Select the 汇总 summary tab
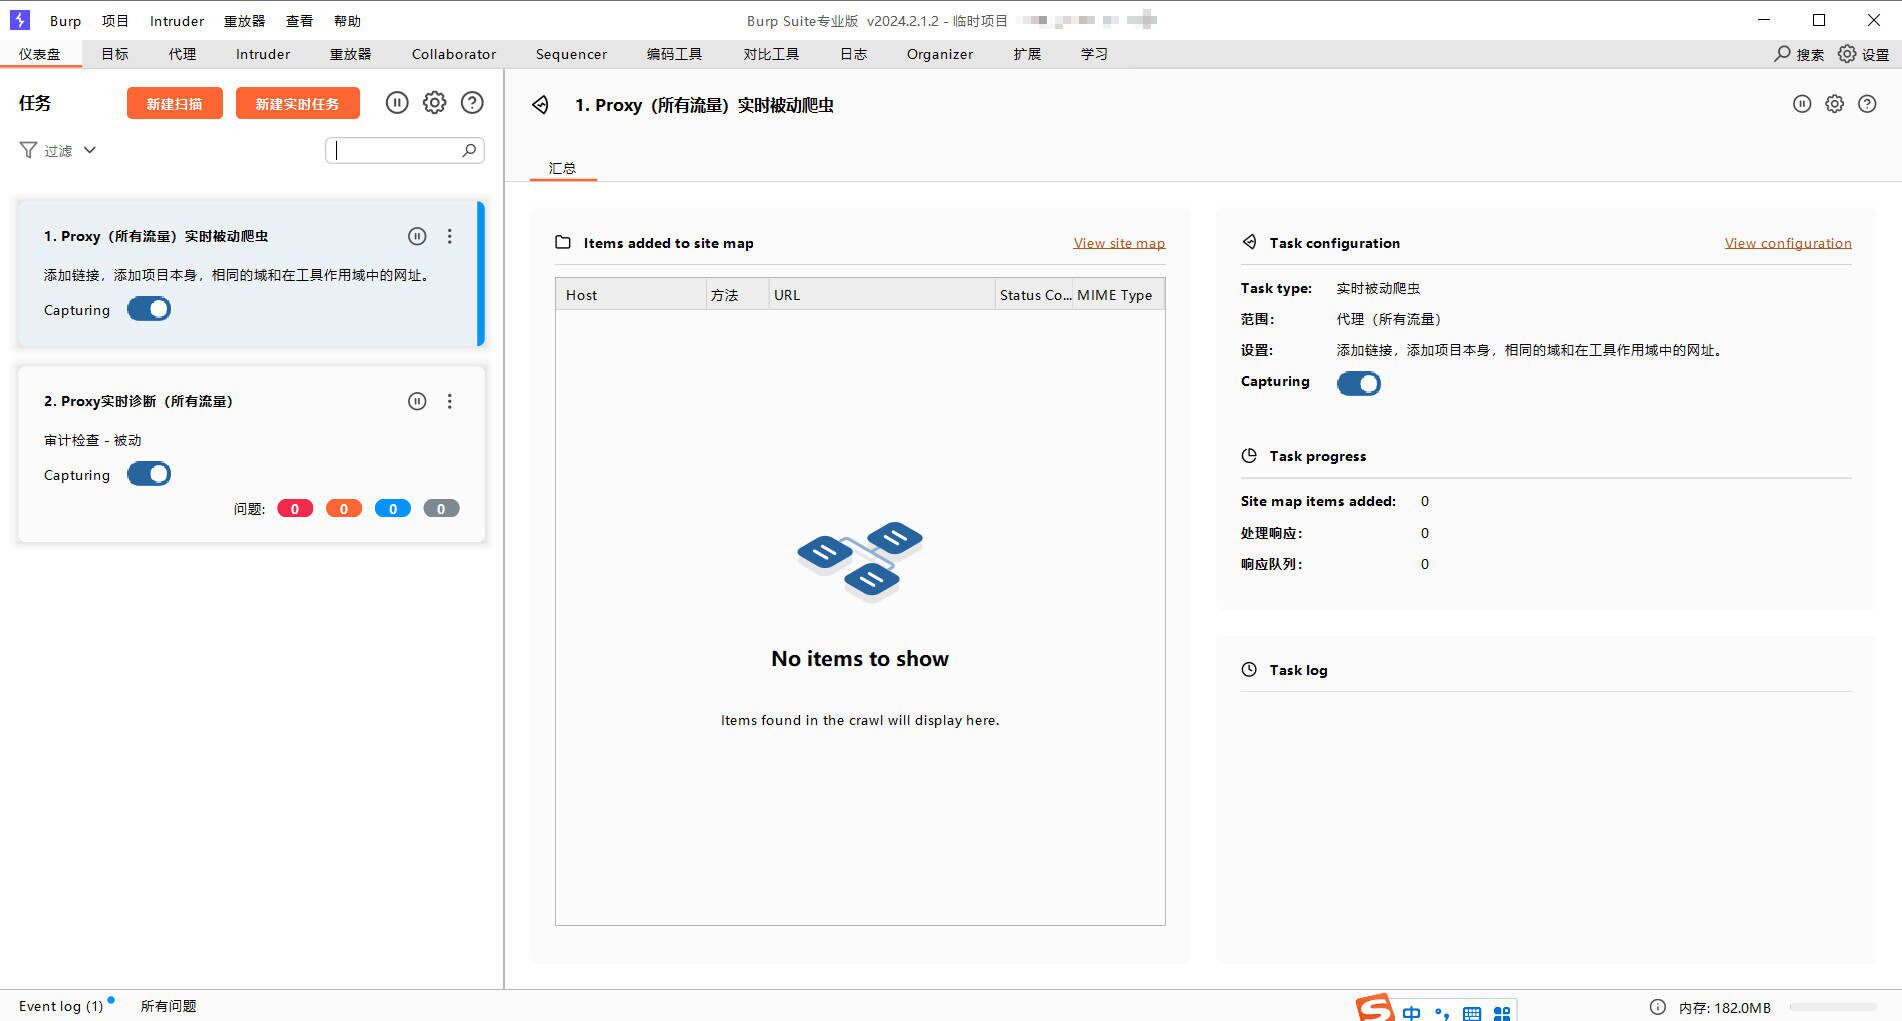1902x1021 pixels. pos(562,168)
